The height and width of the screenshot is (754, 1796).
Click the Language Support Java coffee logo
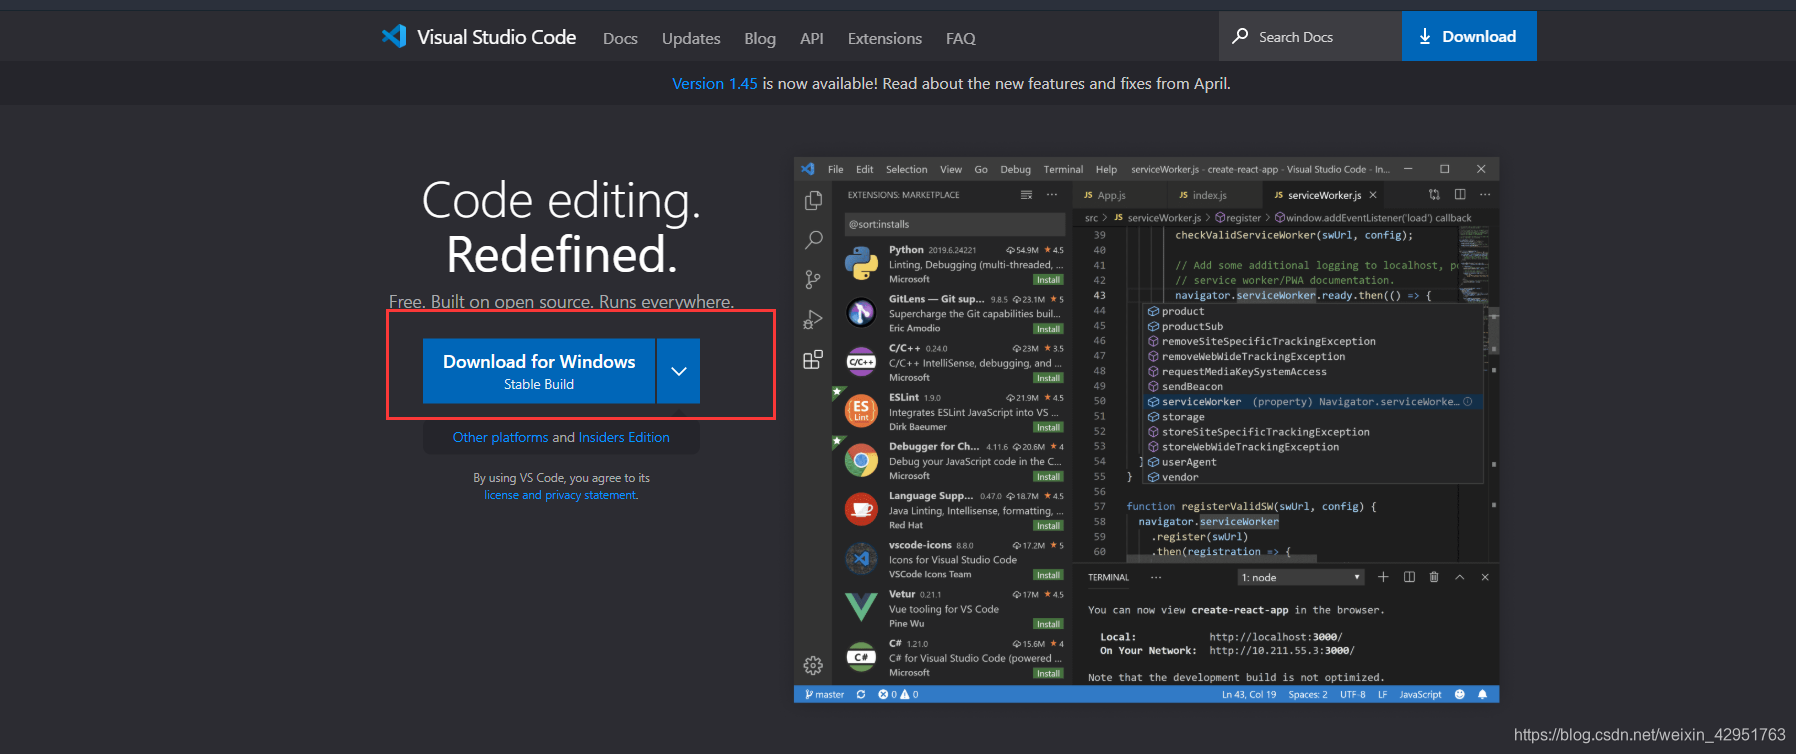(x=861, y=510)
